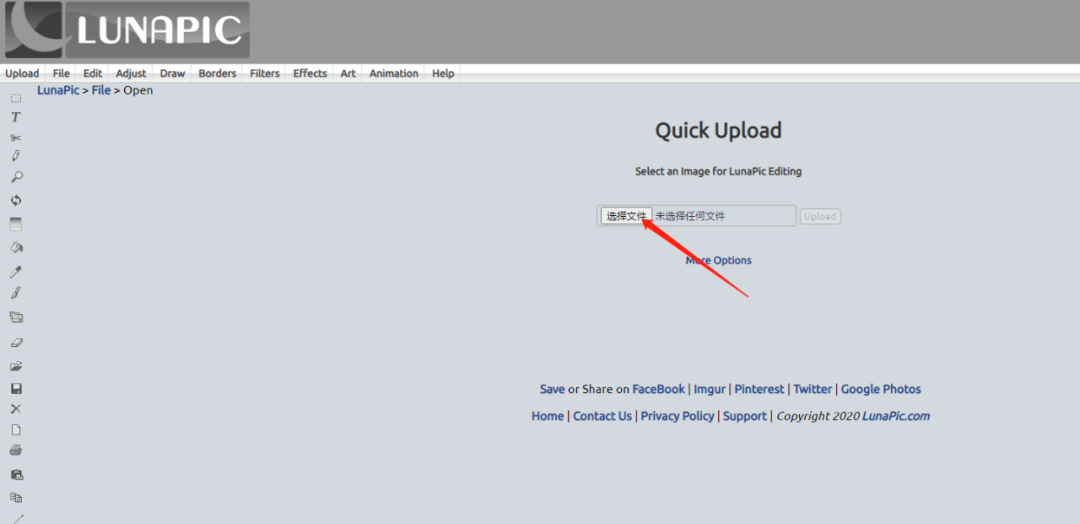1080x524 pixels.
Task: Click the 选择文件 choose file button
Action: pos(626,216)
